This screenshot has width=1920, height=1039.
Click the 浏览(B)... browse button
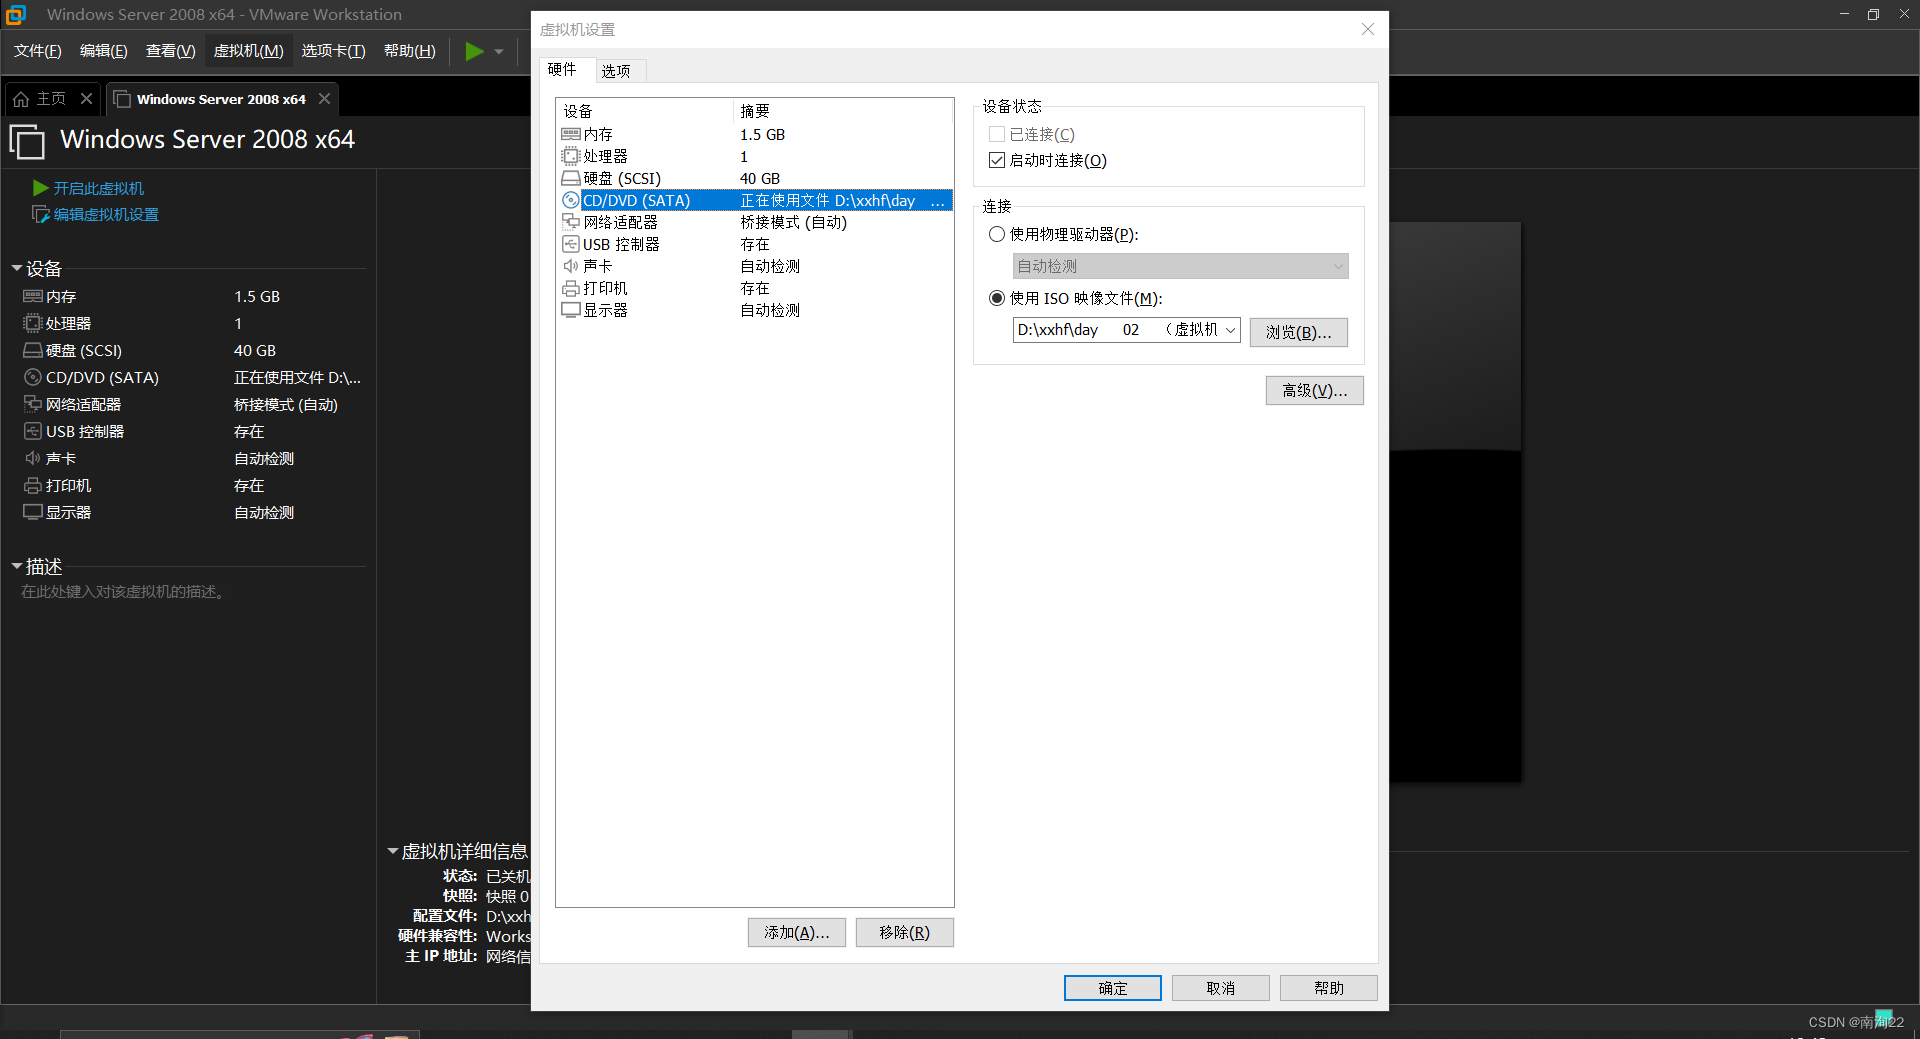click(1298, 332)
